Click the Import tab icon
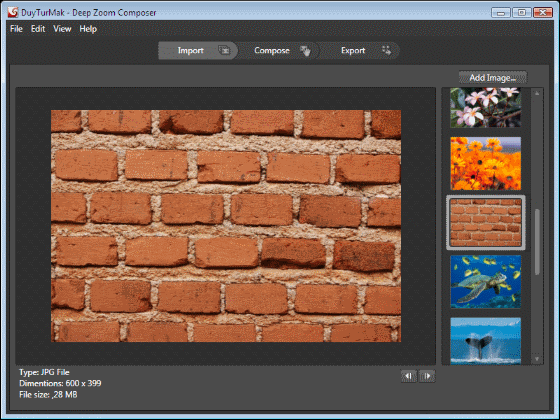 (224, 50)
